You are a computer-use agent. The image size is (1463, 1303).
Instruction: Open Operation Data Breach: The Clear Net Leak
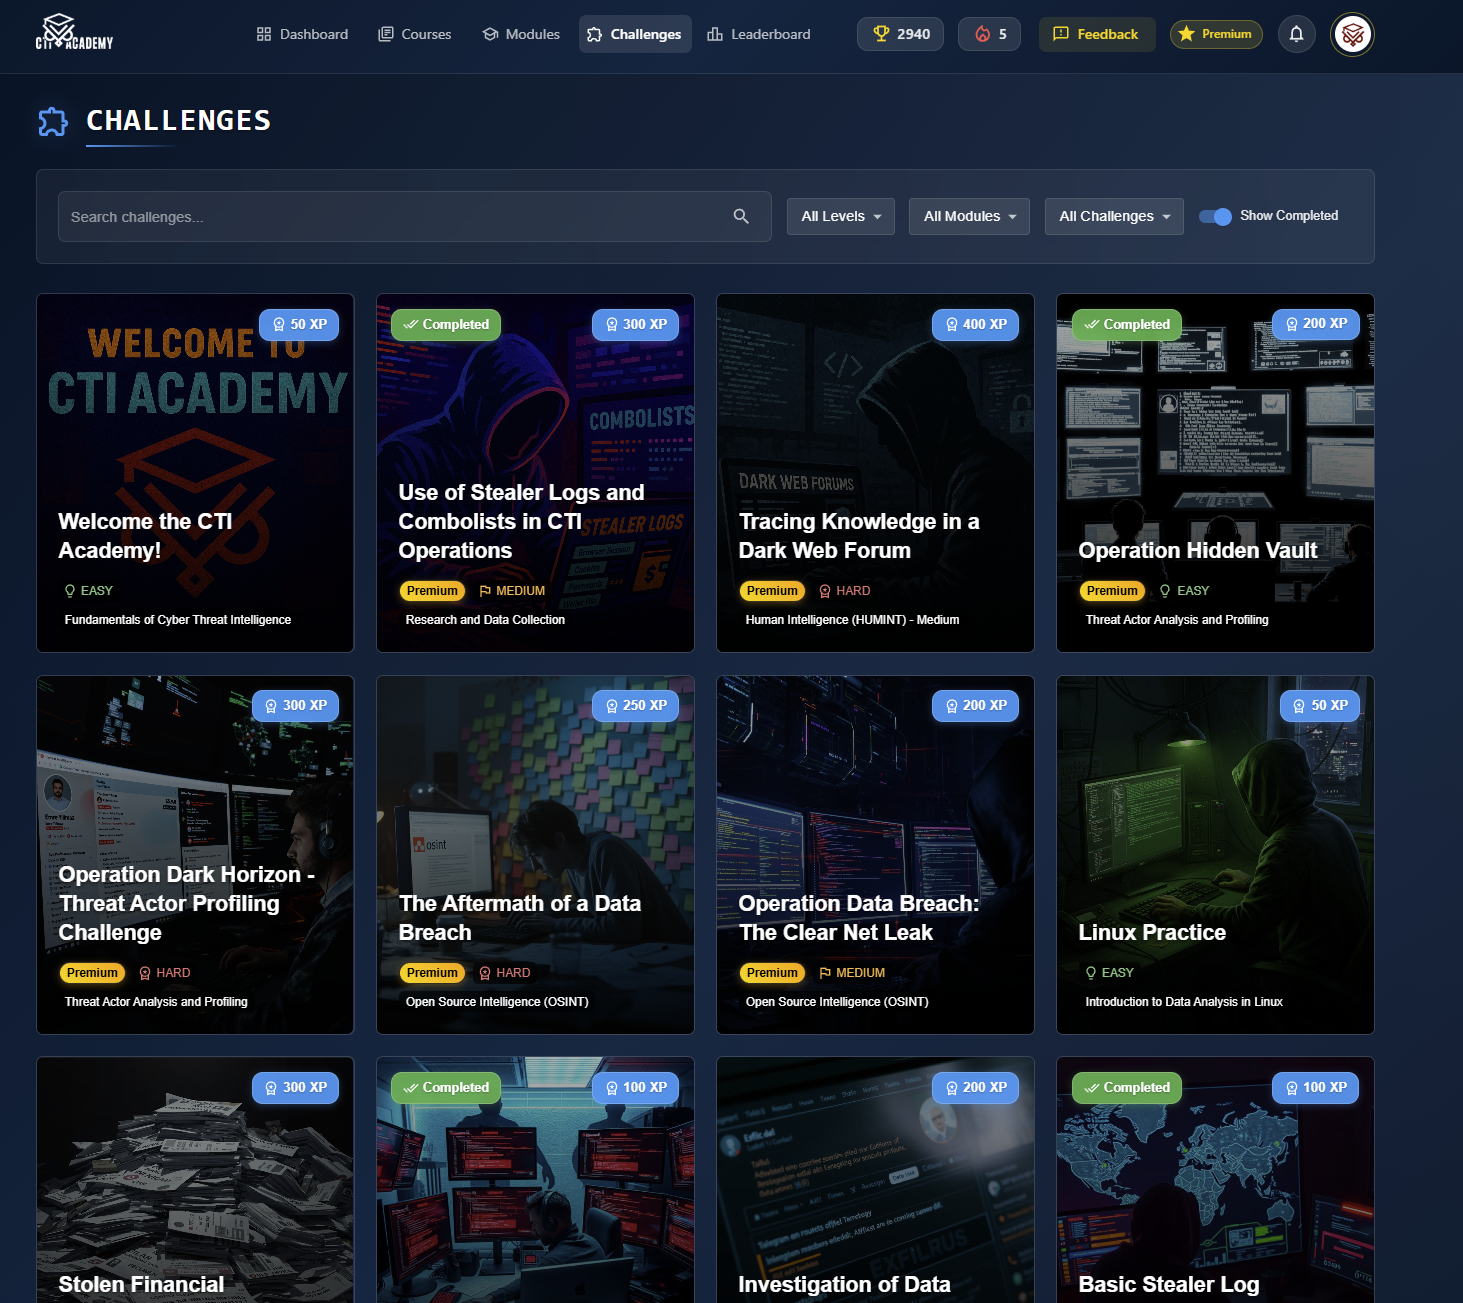[x=875, y=855]
